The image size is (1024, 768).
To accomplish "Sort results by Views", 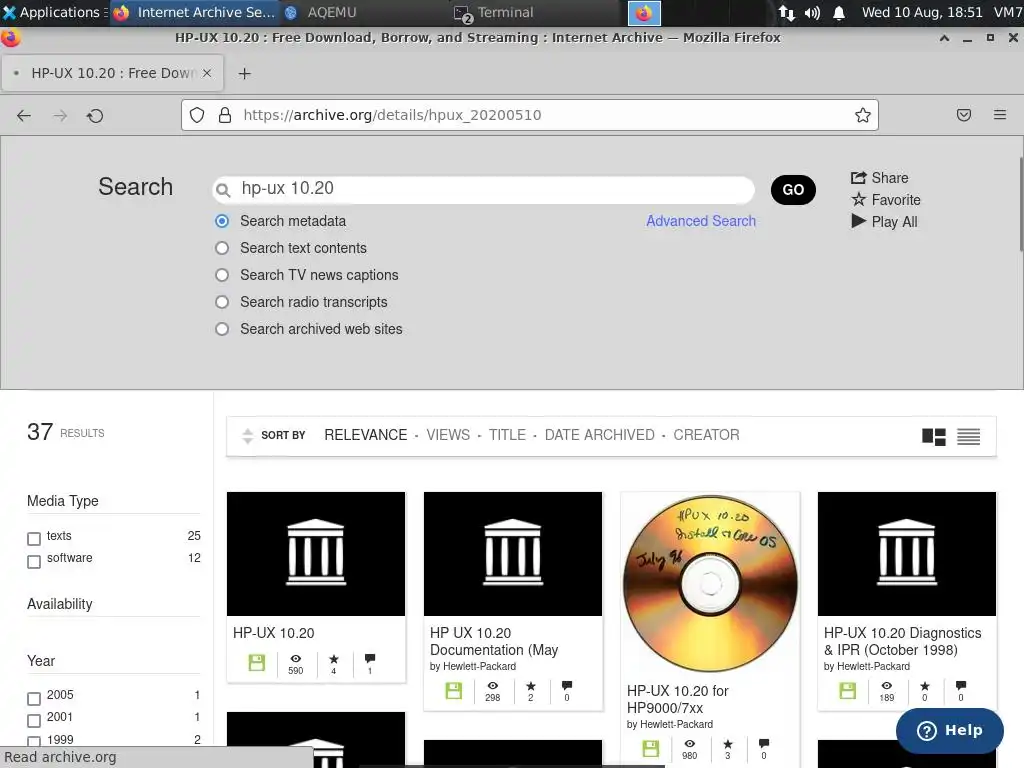I will pyautogui.click(x=448, y=435).
